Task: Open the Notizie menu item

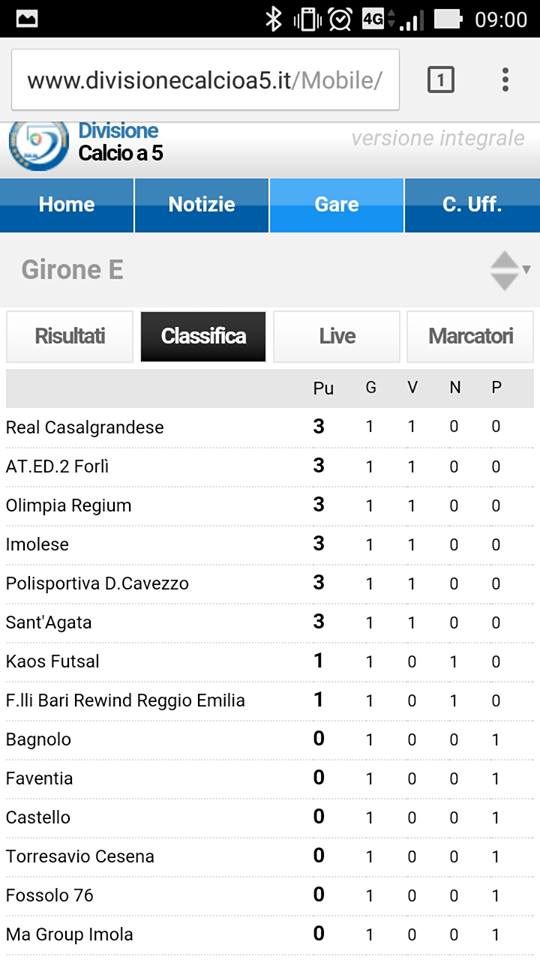Action: [201, 205]
